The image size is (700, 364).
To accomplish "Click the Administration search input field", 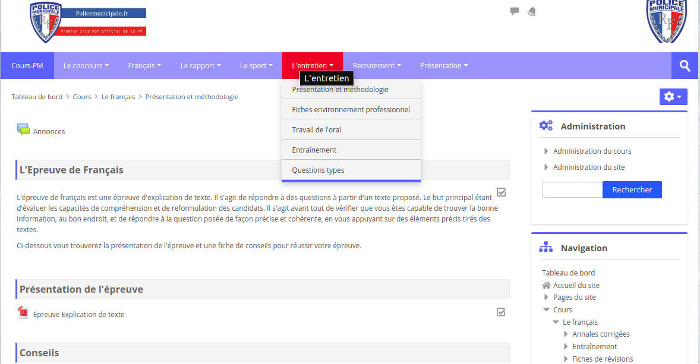I will 572,189.
